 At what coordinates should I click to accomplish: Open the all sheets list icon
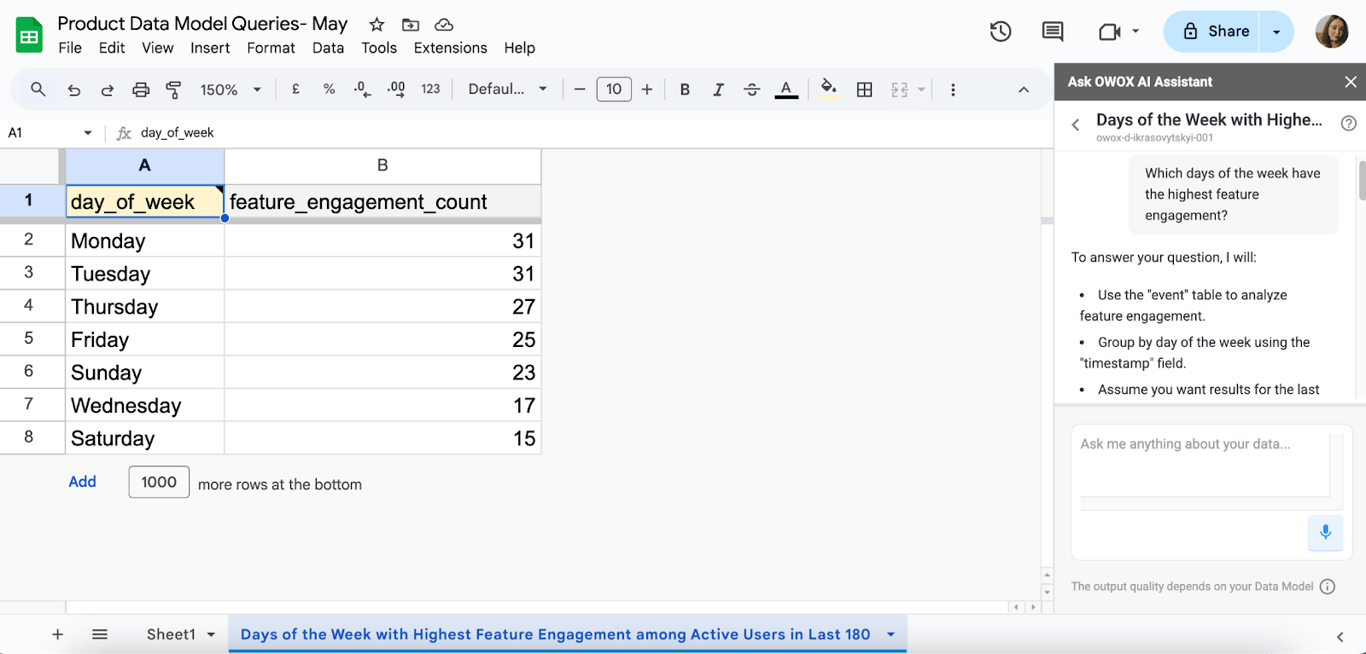pos(100,634)
